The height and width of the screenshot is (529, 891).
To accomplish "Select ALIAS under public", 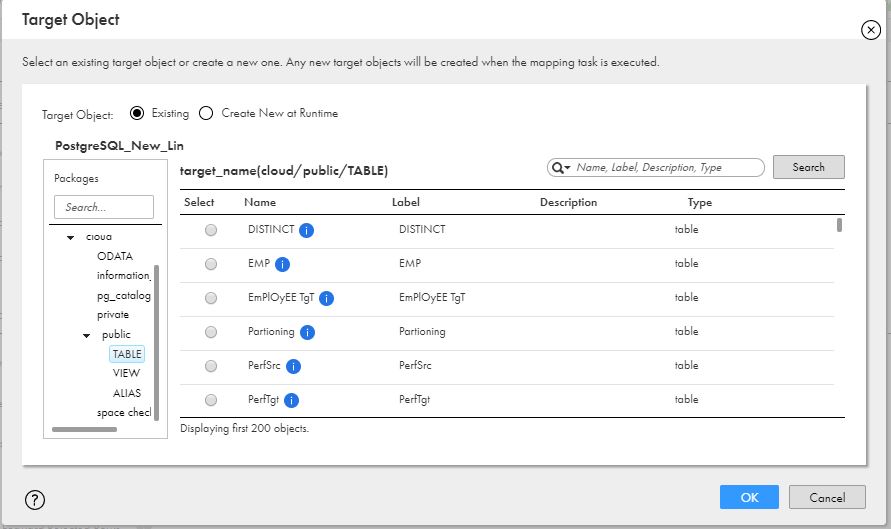I will click(127, 393).
